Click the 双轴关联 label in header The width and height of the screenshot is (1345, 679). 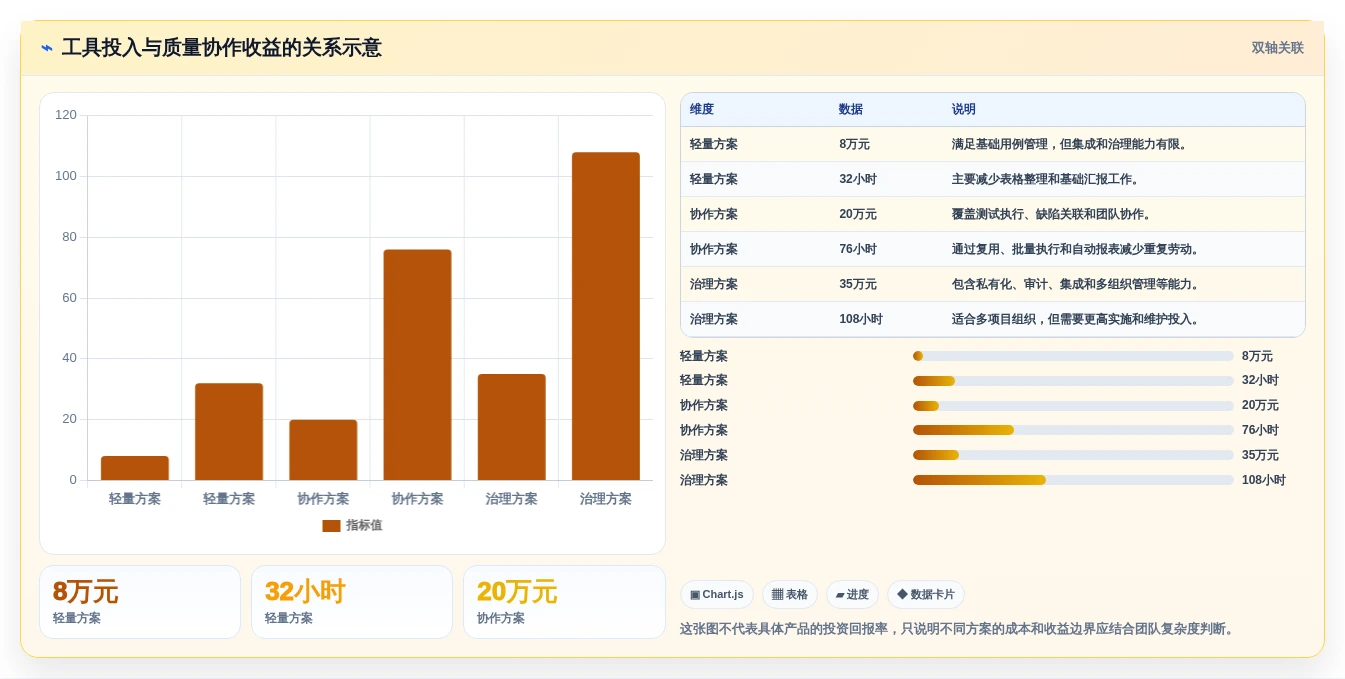[x=1278, y=48]
